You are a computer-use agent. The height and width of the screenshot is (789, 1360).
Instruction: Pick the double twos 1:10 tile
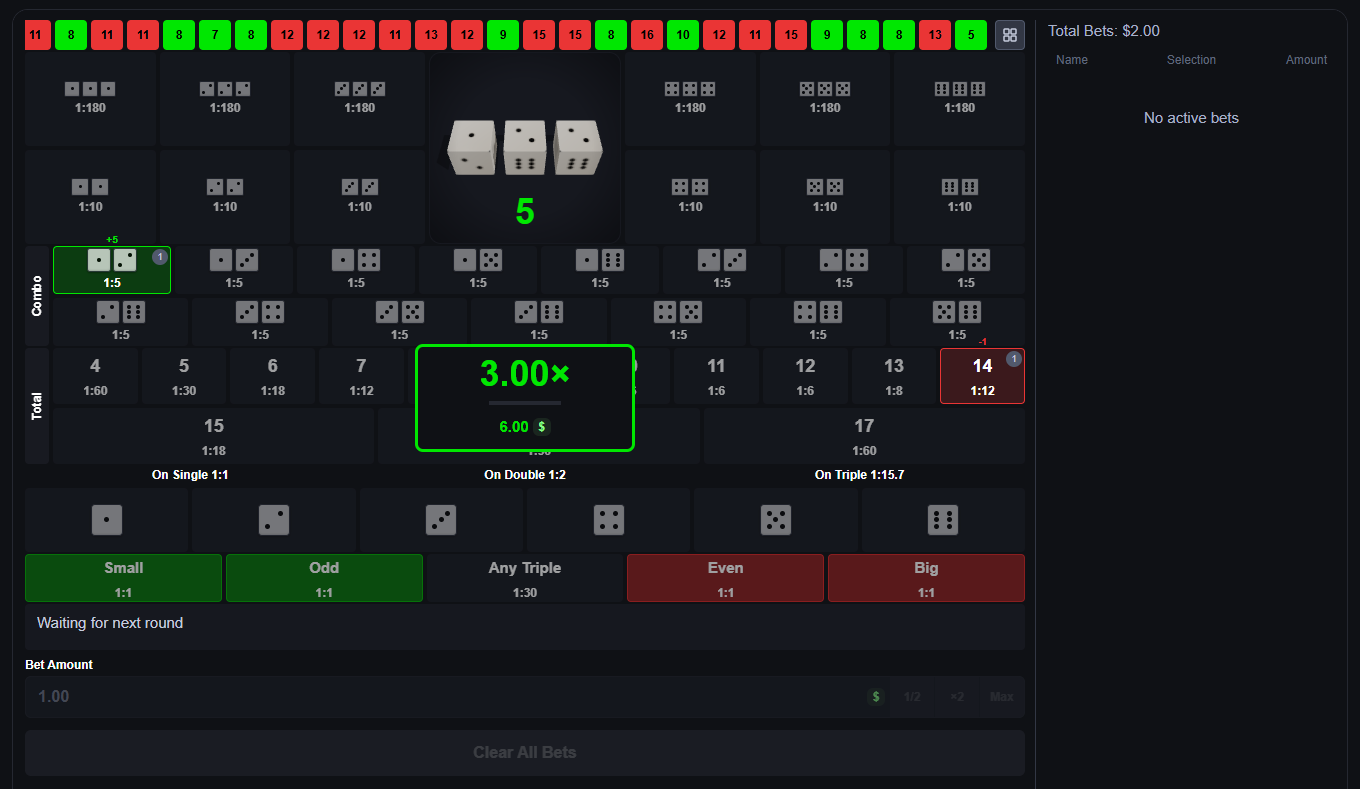pos(225,196)
